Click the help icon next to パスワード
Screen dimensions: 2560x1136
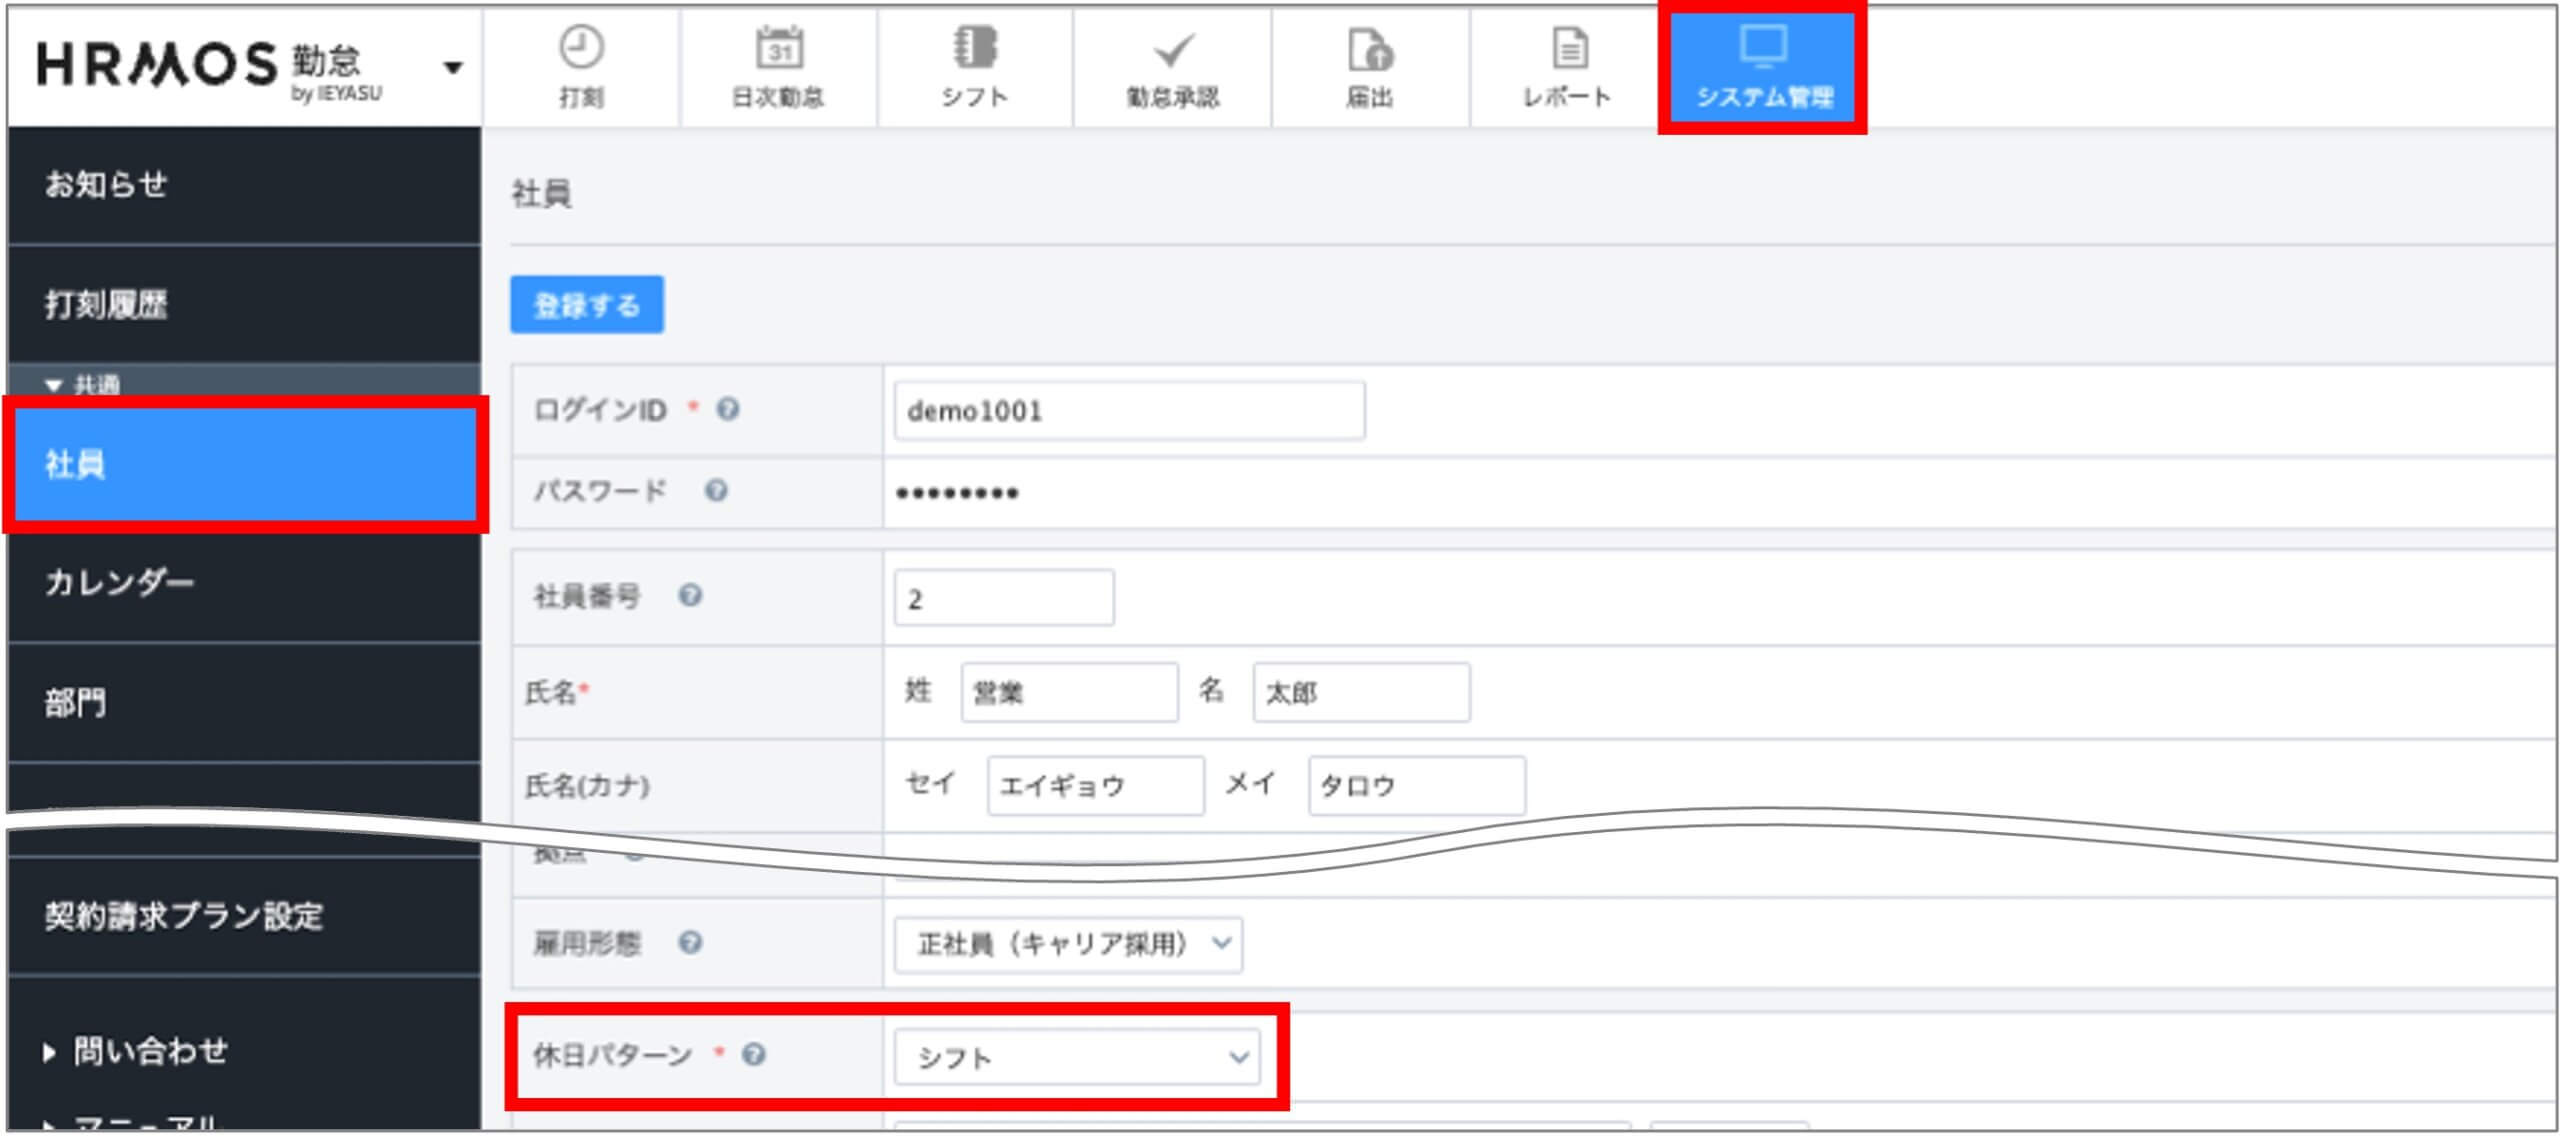716,490
